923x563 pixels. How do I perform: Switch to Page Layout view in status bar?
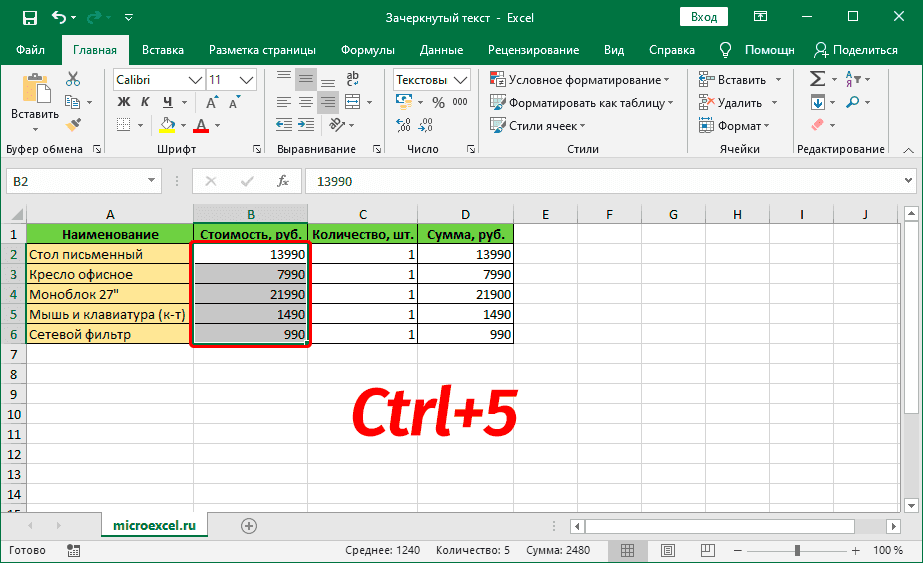click(660, 551)
